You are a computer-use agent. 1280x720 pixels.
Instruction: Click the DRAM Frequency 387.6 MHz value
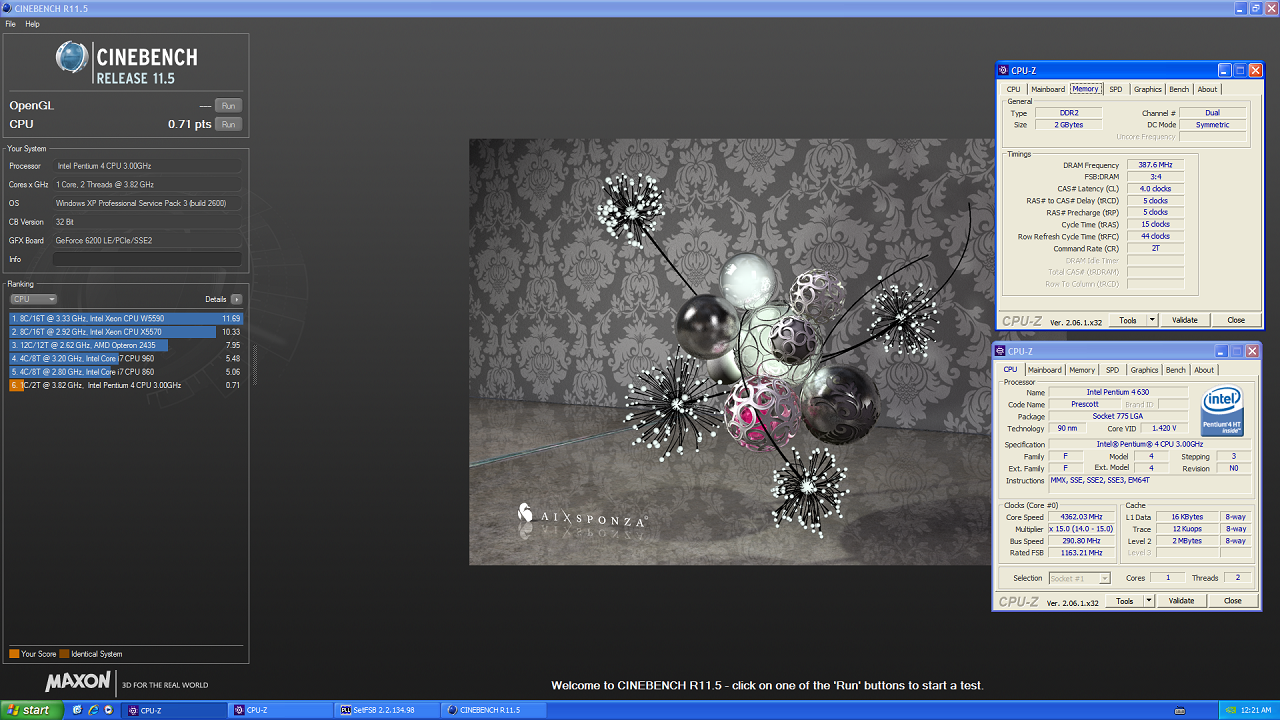pyautogui.click(x=1155, y=165)
